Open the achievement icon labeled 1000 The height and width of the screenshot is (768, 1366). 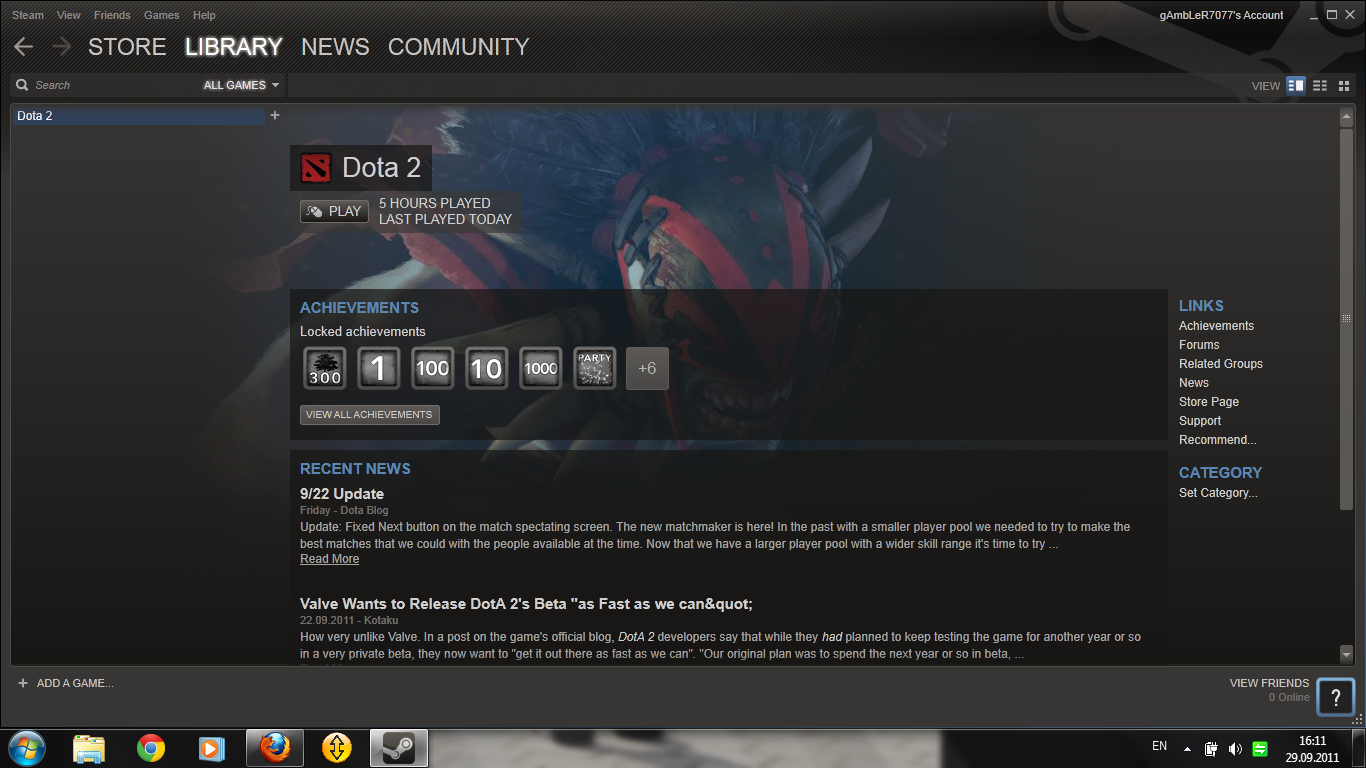tap(541, 369)
